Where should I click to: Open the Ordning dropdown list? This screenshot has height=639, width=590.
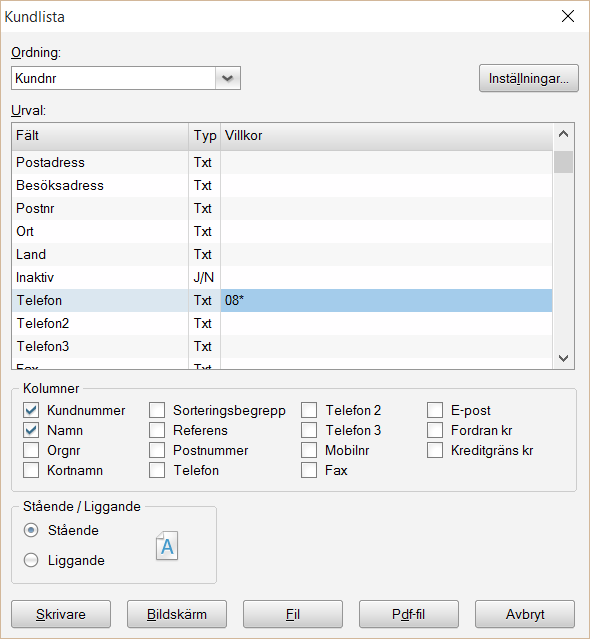click(x=227, y=78)
